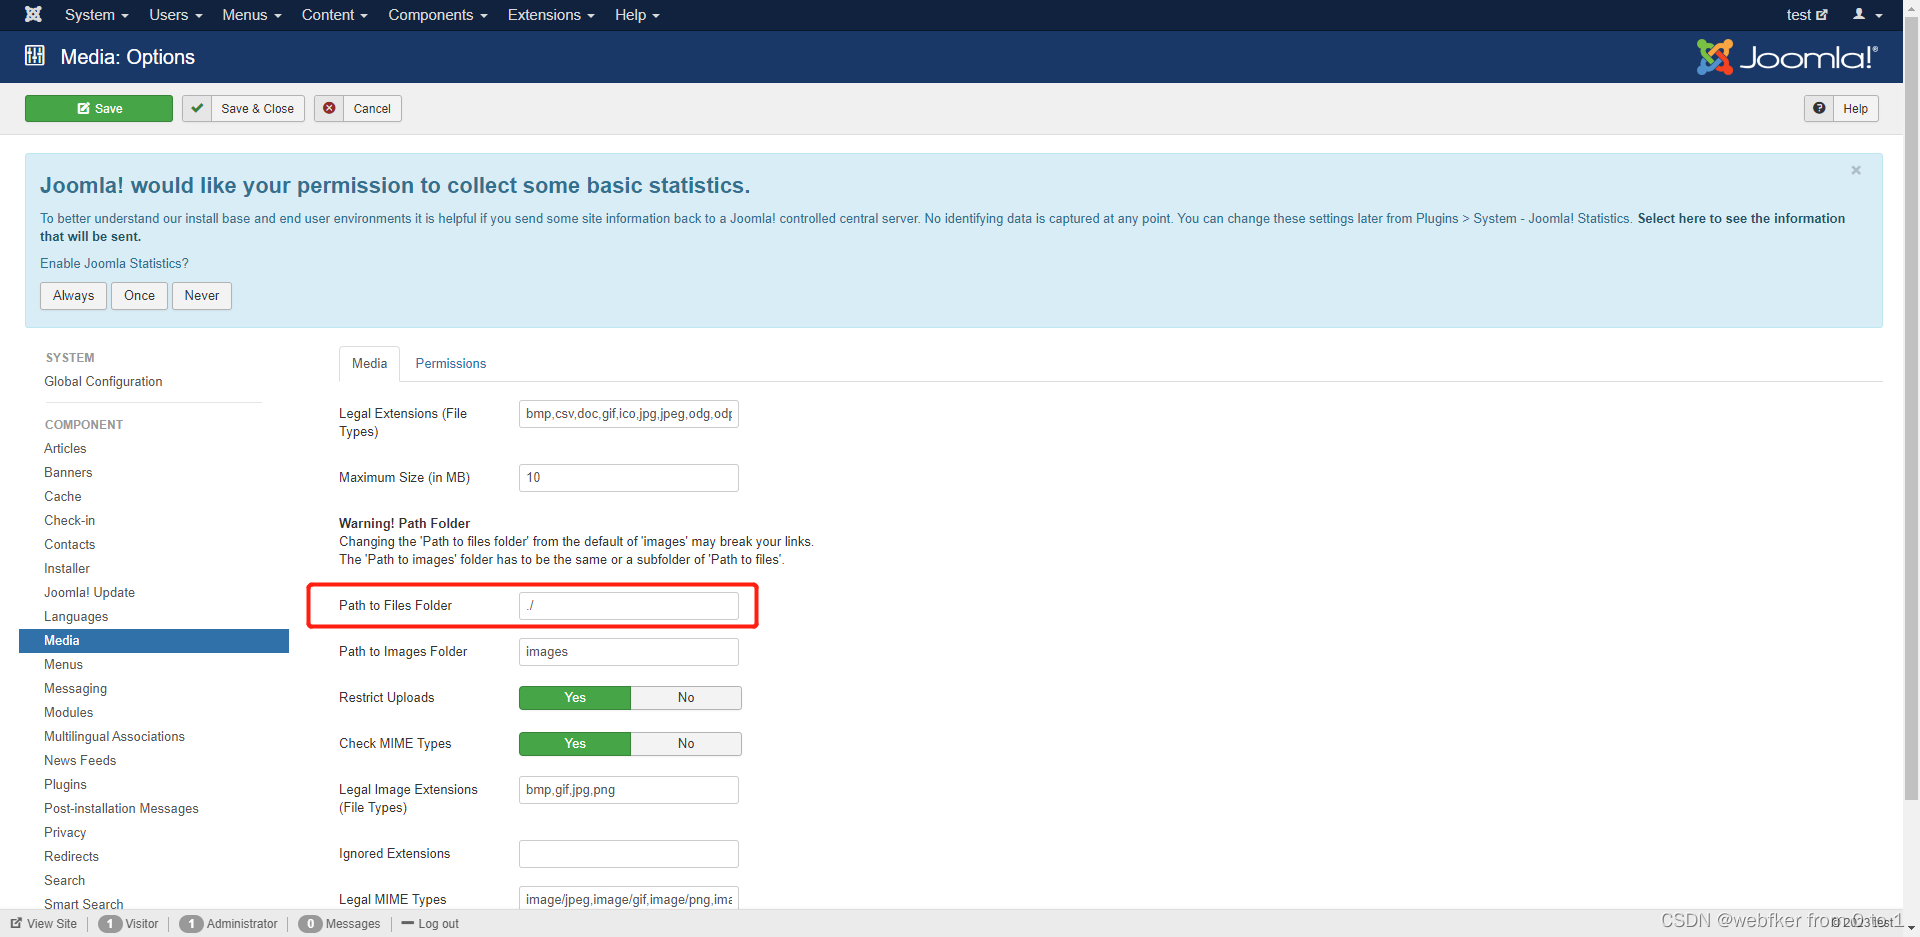This screenshot has width=1920, height=937.
Task: Open the System dropdown menu
Action: [96, 15]
